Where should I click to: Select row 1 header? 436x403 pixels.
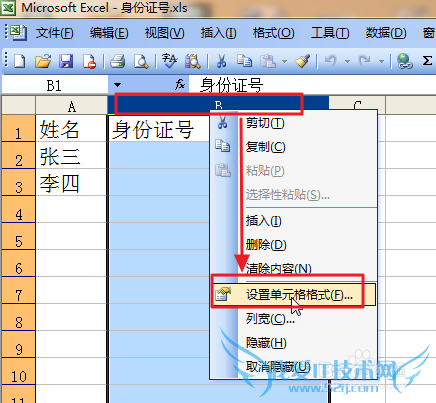(x=18, y=129)
